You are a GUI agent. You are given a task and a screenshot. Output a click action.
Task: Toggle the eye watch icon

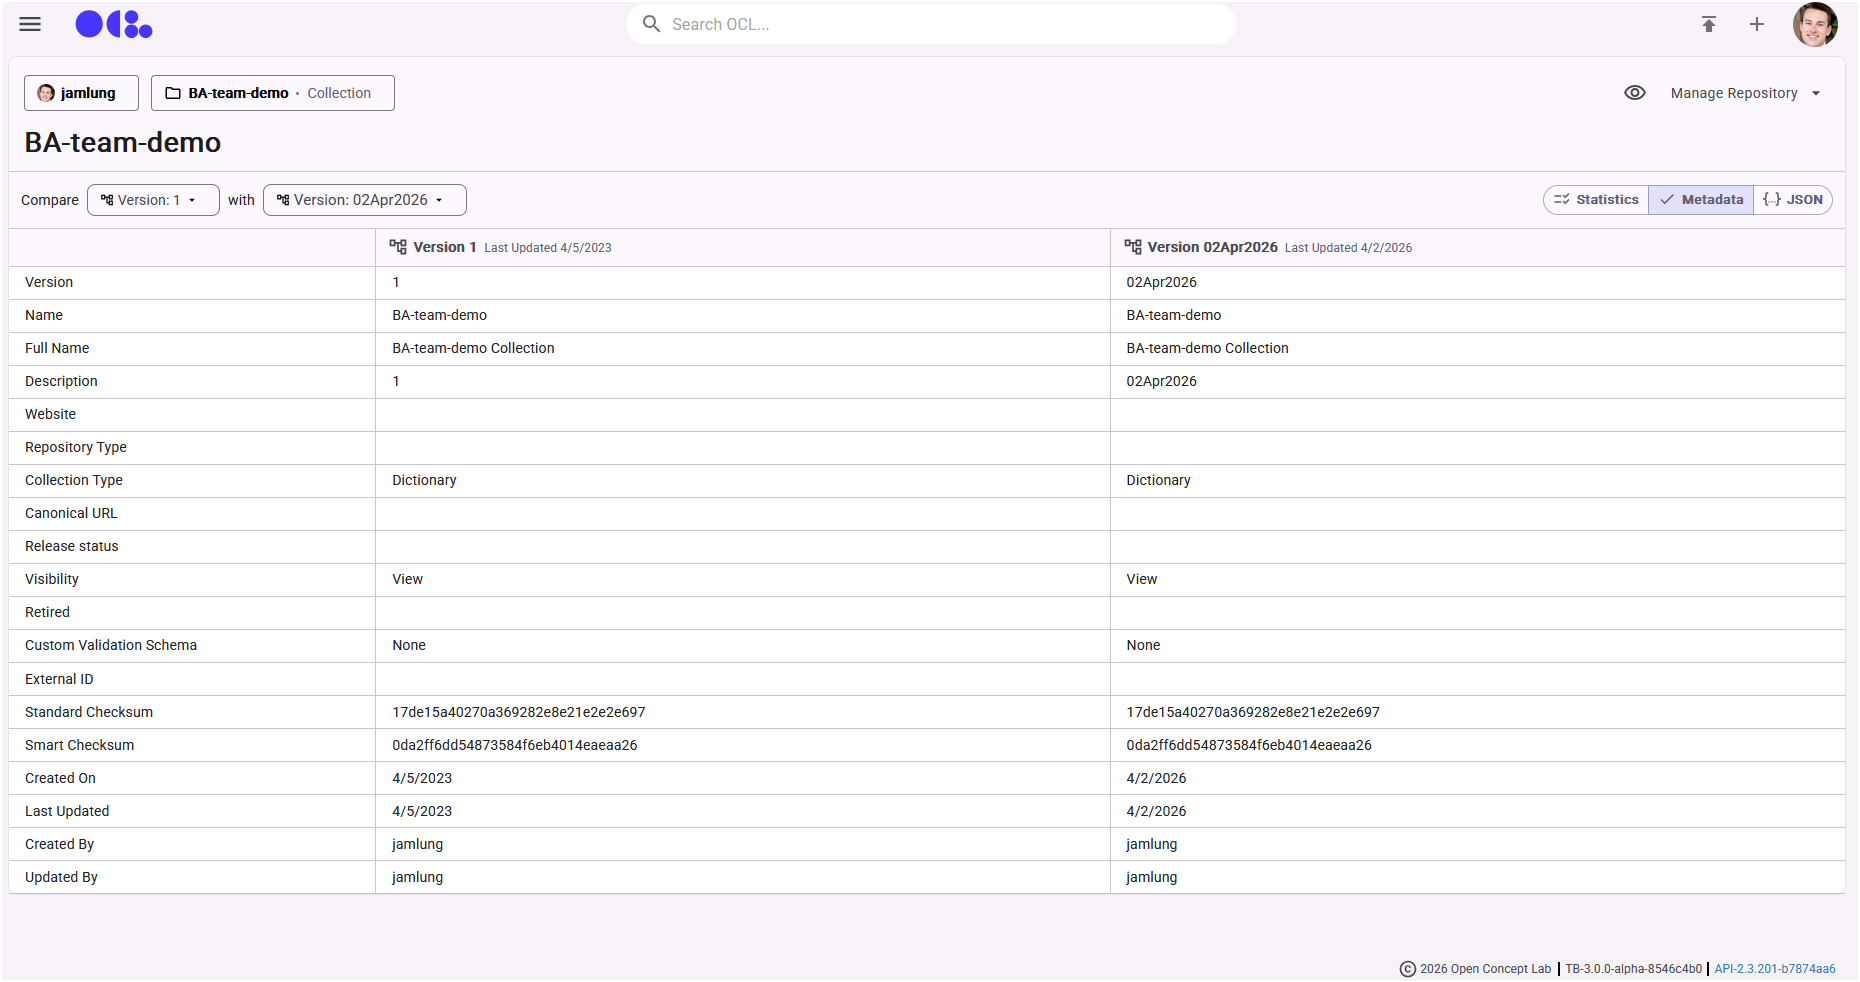pos(1634,93)
